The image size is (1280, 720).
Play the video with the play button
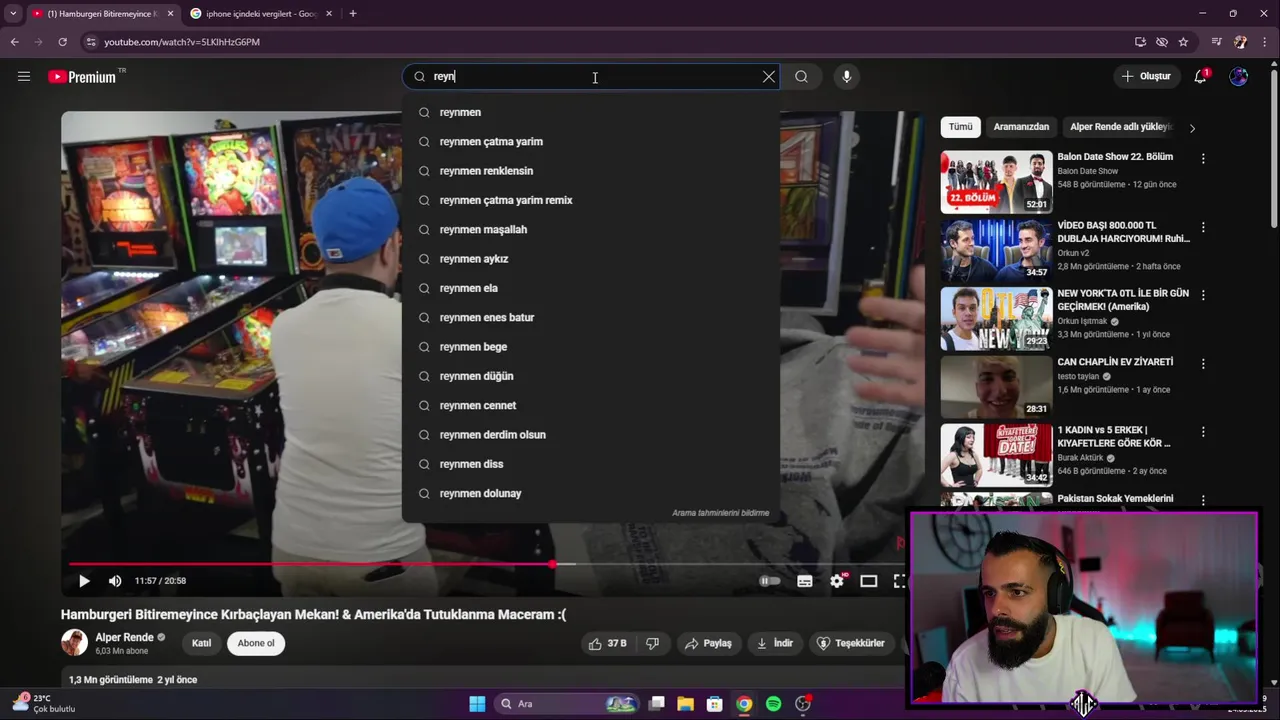[x=84, y=581]
